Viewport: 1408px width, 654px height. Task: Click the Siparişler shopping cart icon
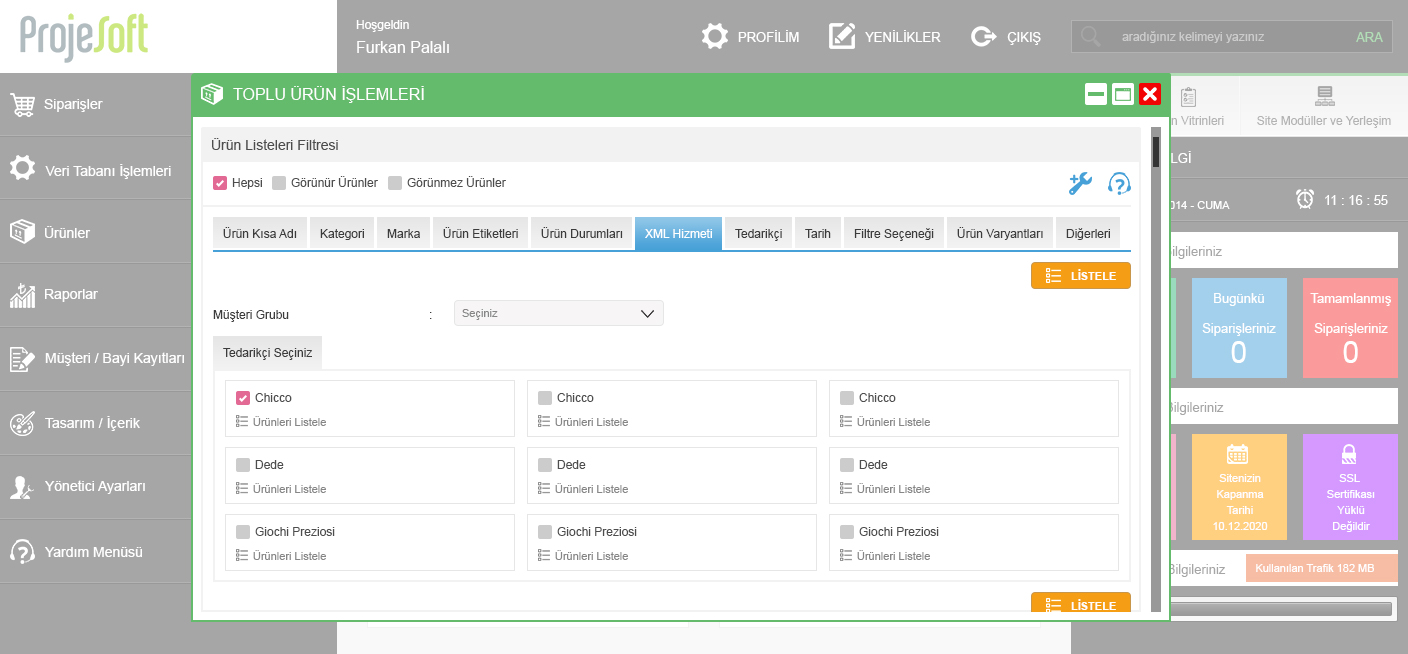[23, 104]
